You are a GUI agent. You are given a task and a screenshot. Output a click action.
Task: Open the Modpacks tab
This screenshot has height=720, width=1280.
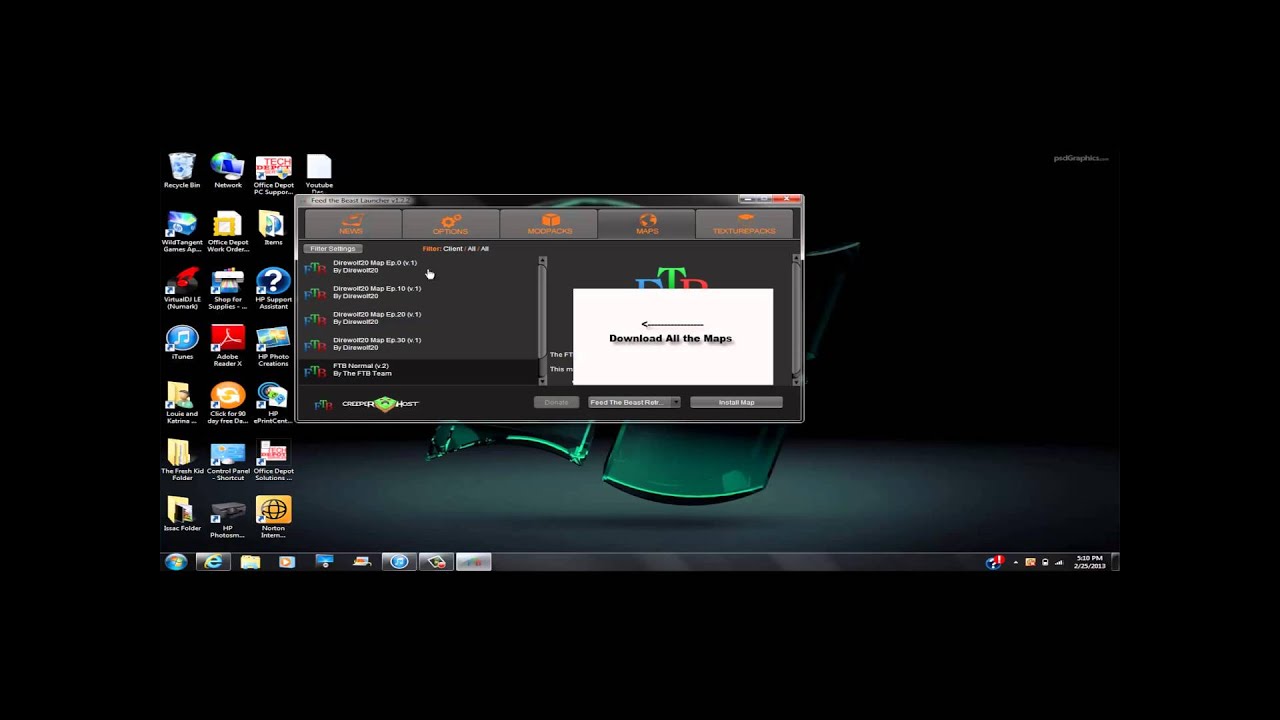point(549,224)
